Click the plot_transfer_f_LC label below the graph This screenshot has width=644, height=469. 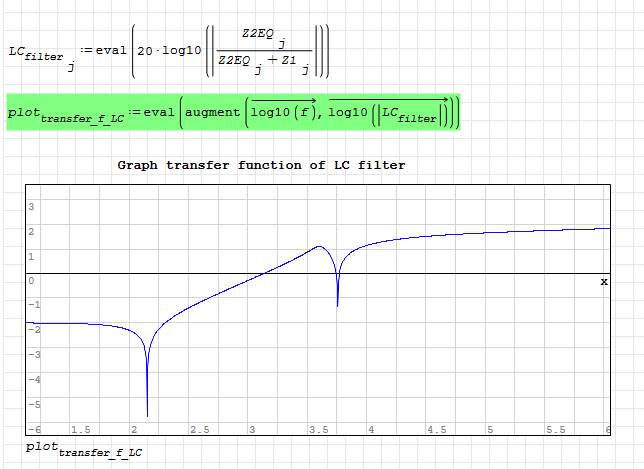pos(83,449)
